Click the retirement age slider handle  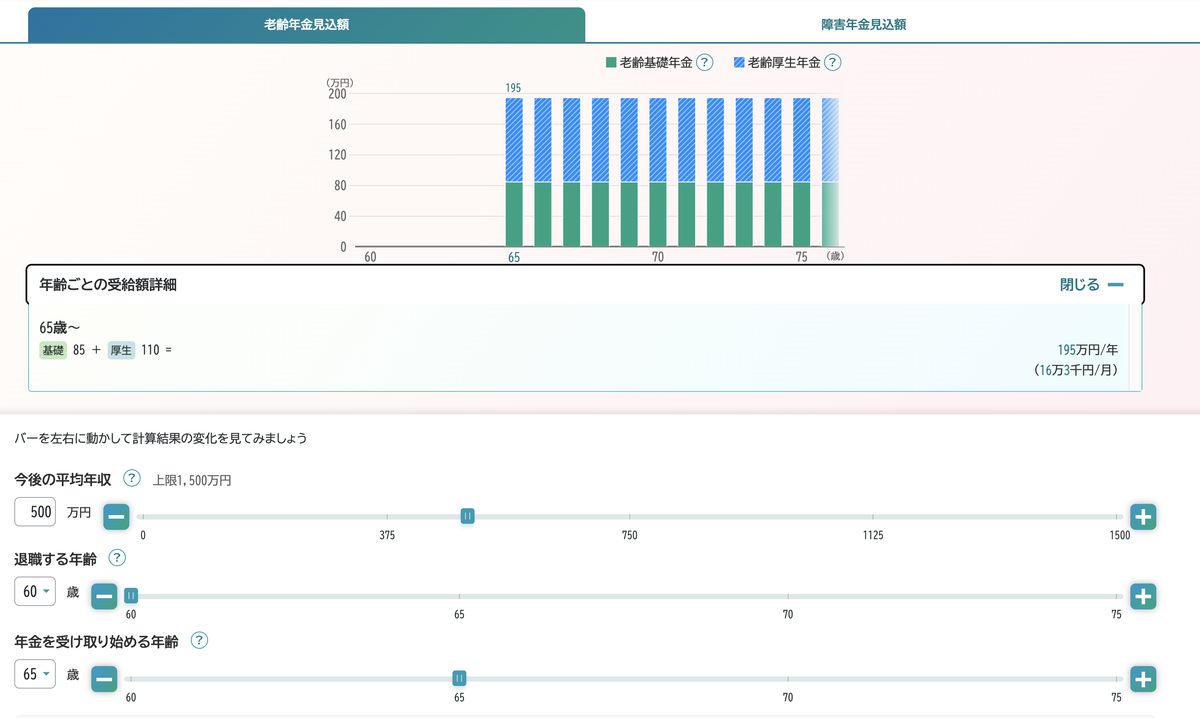pyautogui.click(x=131, y=596)
